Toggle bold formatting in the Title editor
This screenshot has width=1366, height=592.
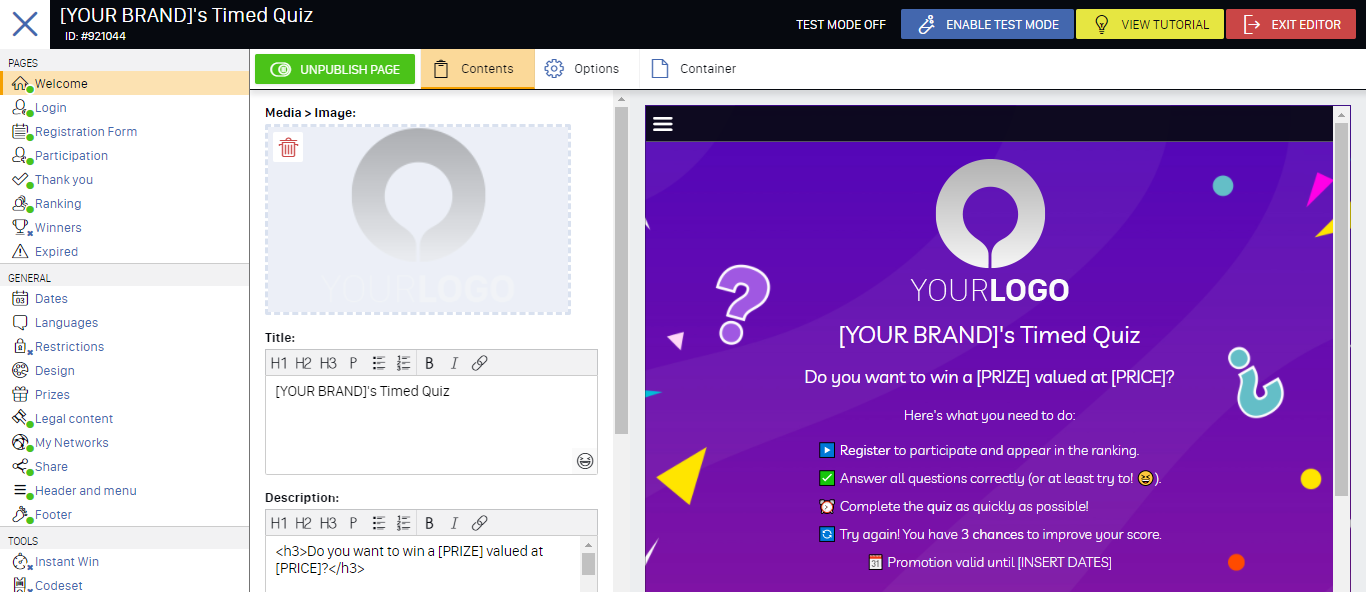click(x=429, y=363)
